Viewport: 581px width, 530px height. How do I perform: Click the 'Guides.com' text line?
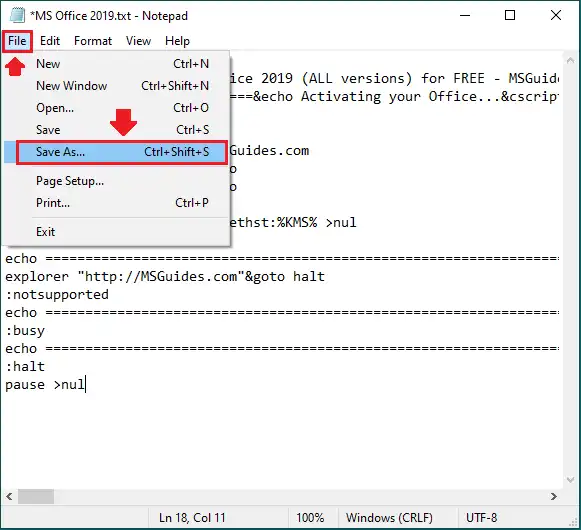click(x=269, y=151)
